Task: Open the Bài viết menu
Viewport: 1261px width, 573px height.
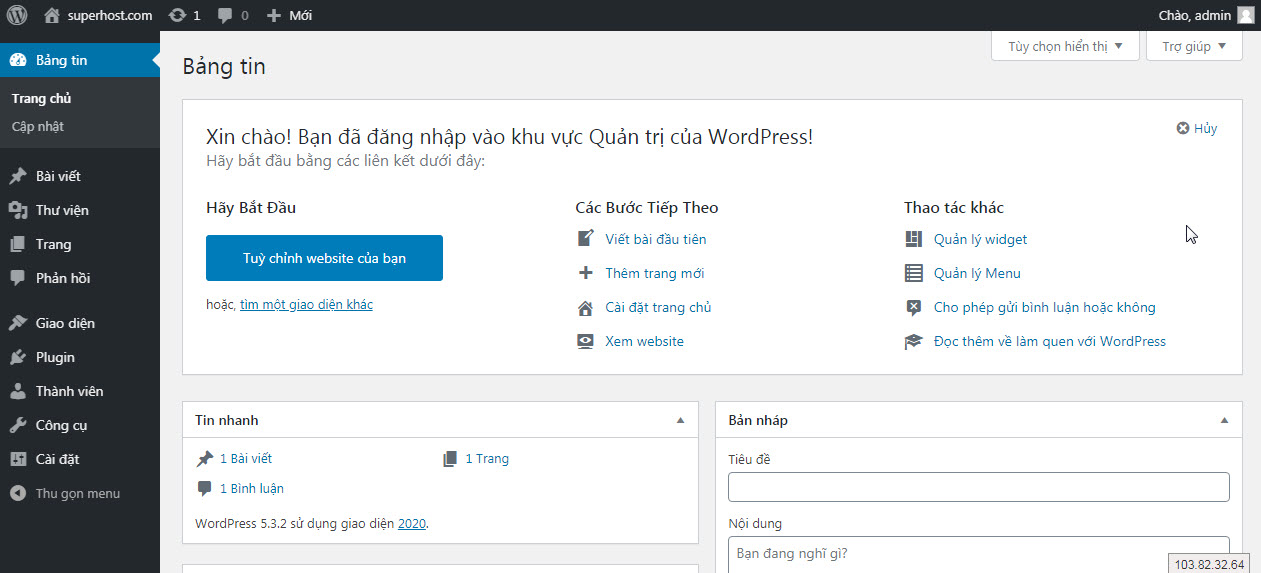Action: [58, 176]
